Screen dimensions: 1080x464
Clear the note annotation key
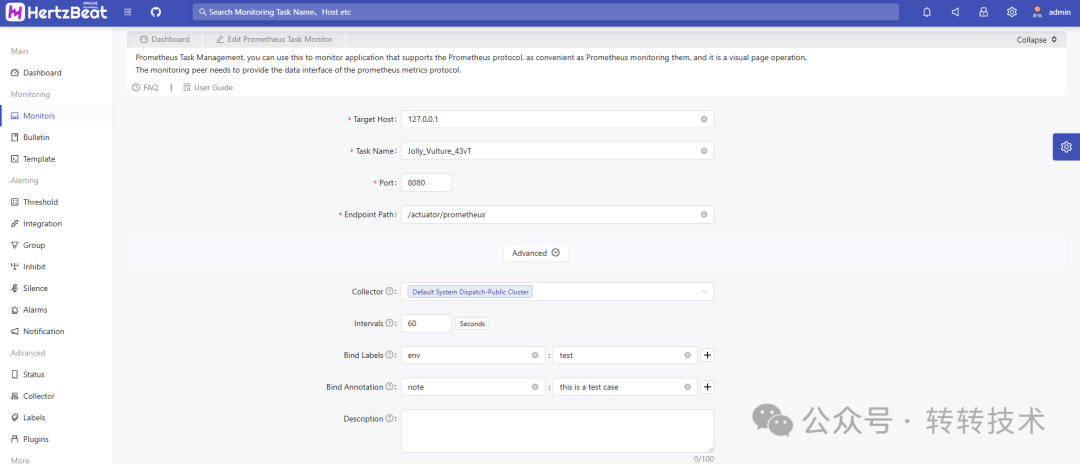(x=535, y=387)
